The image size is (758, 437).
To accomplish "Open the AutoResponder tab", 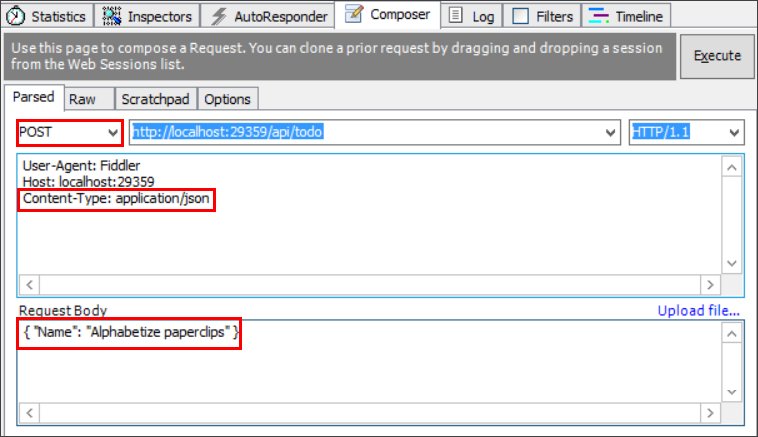I will tap(268, 16).
